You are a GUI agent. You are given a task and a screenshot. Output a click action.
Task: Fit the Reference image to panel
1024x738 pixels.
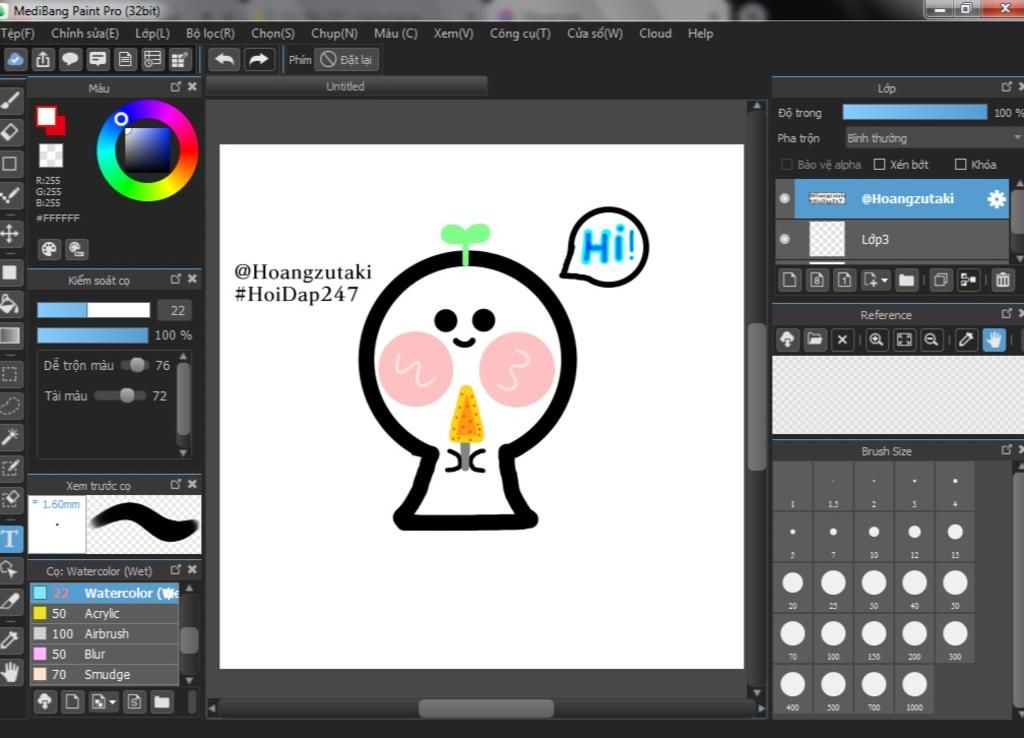click(x=904, y=340)
